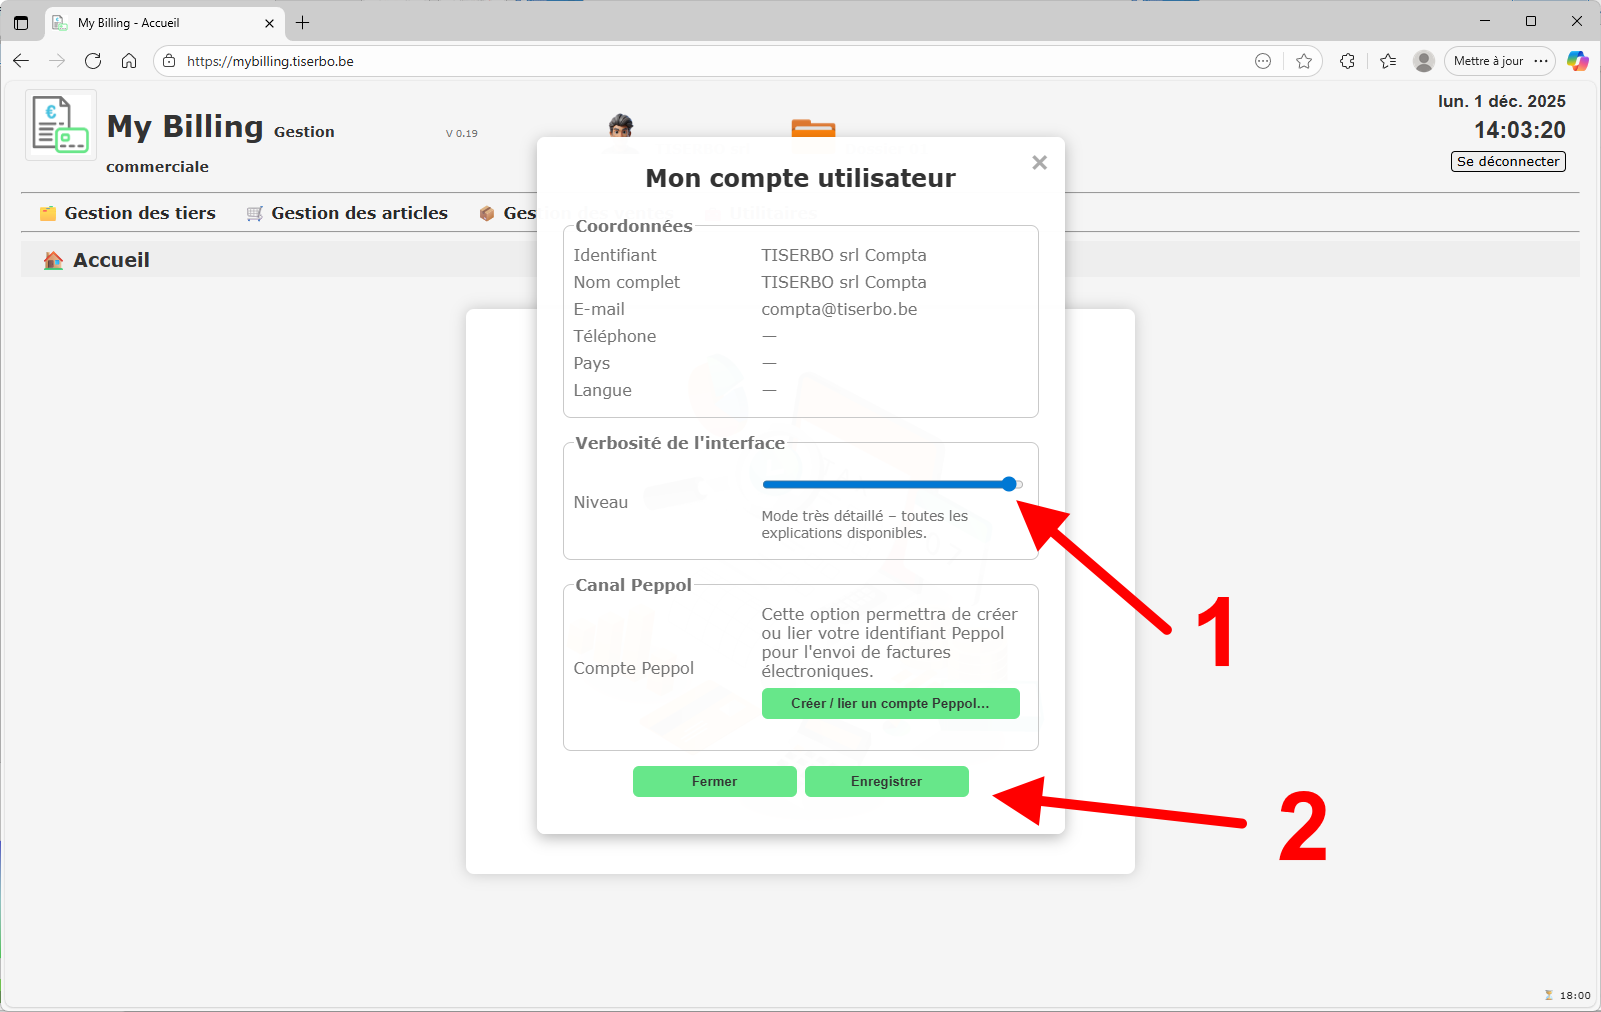
Task: Log out with Se déconnecter button
Action: pyautogui.click(x=1507, y=161)
